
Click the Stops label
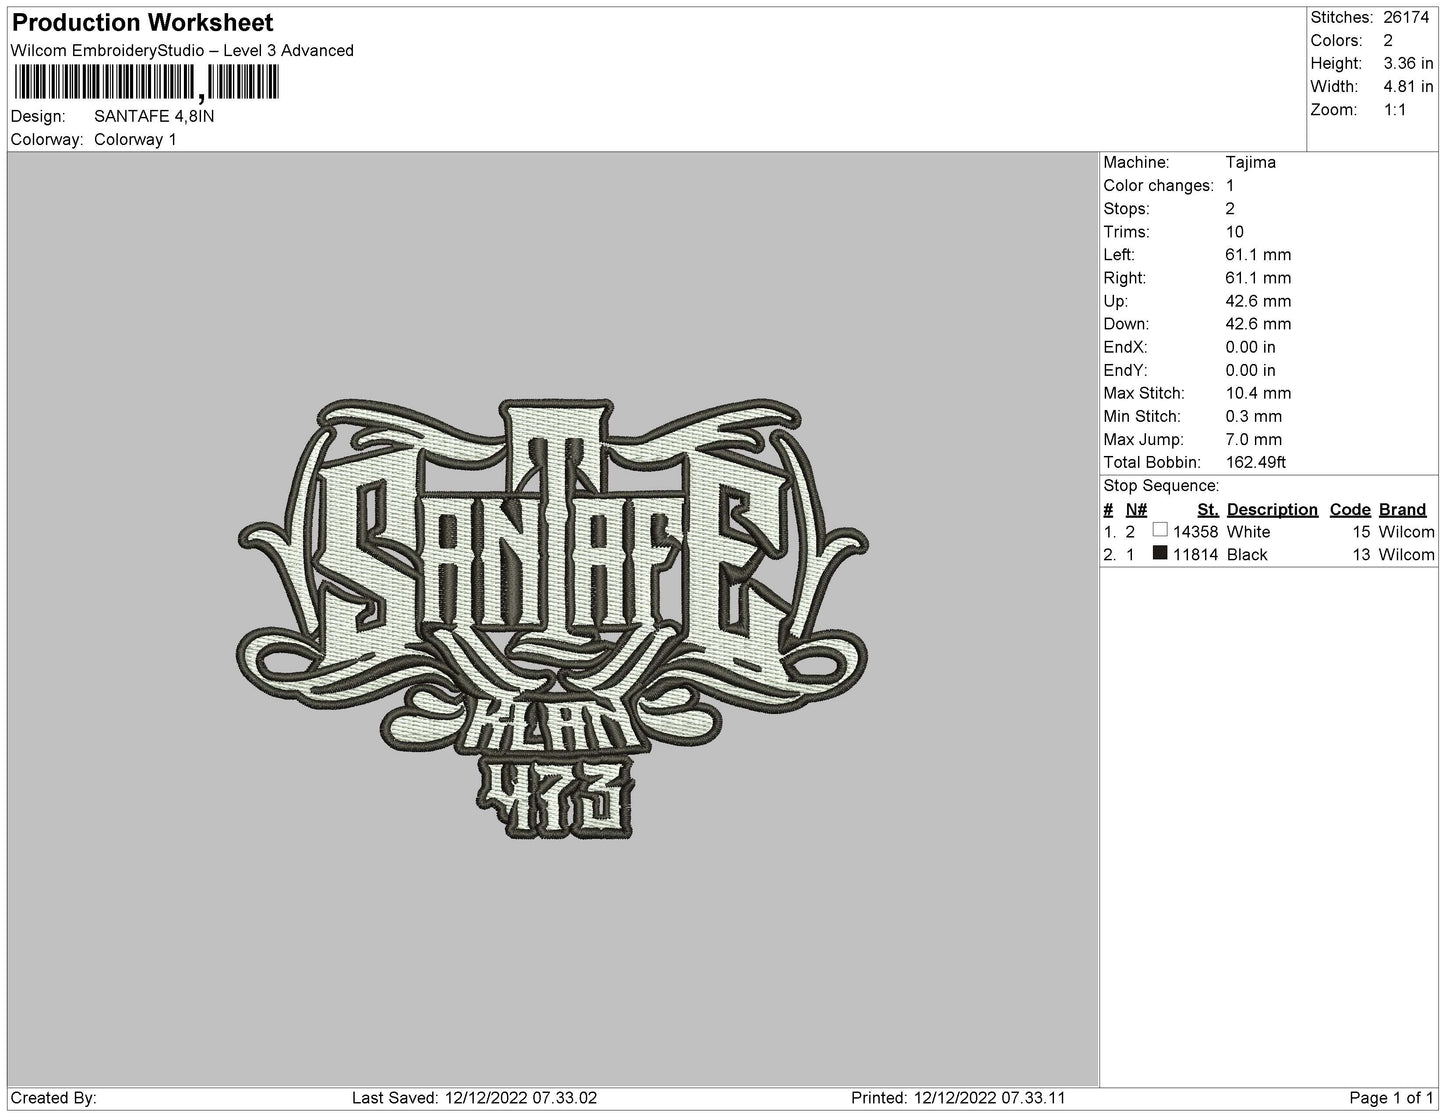tap(1126, 208)
